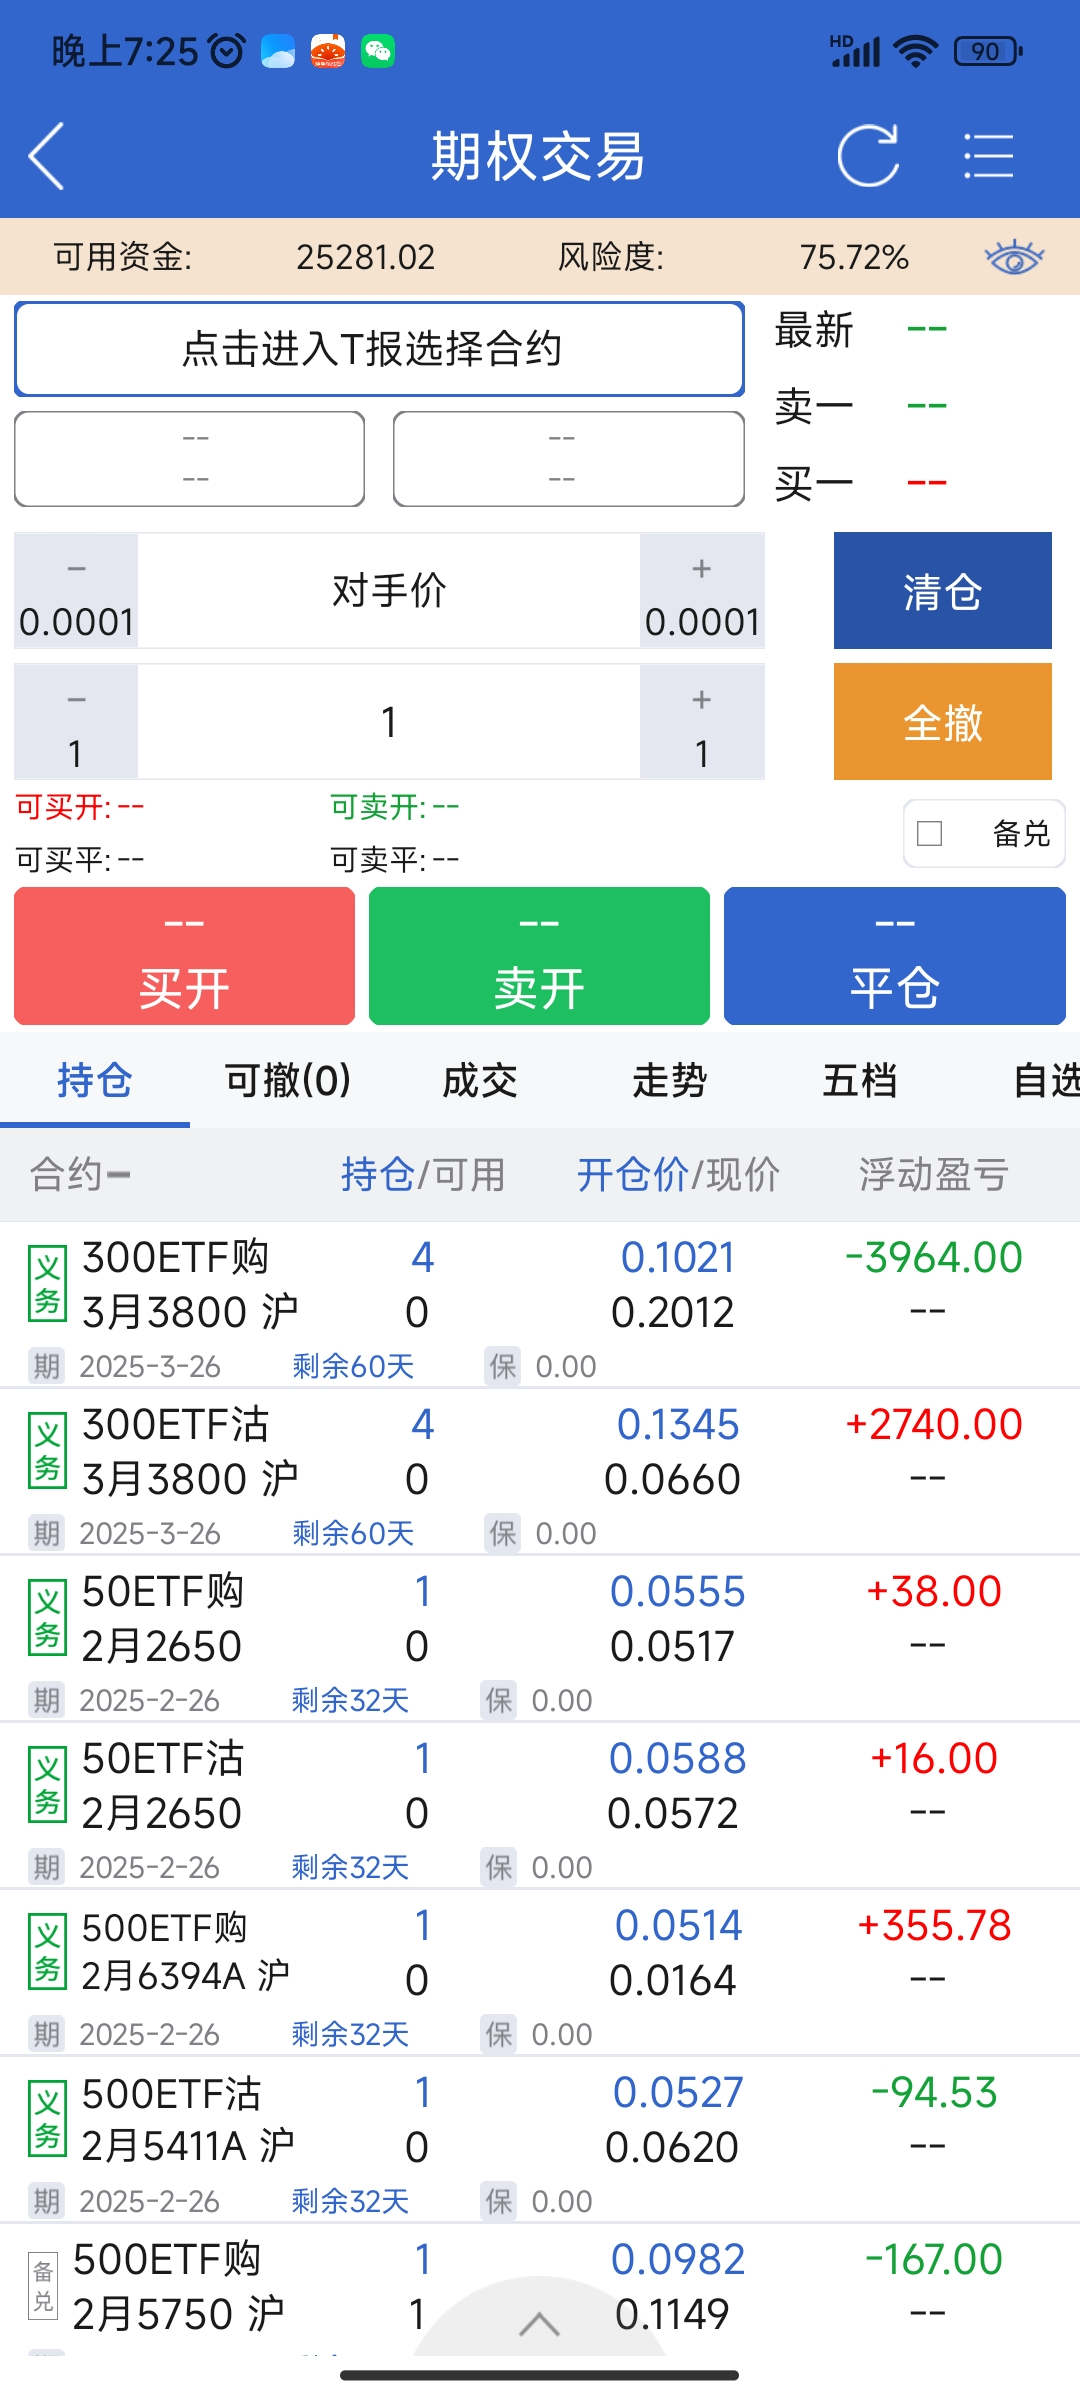
Task: Tap the red 买开 button
Action: click(184, 956)
